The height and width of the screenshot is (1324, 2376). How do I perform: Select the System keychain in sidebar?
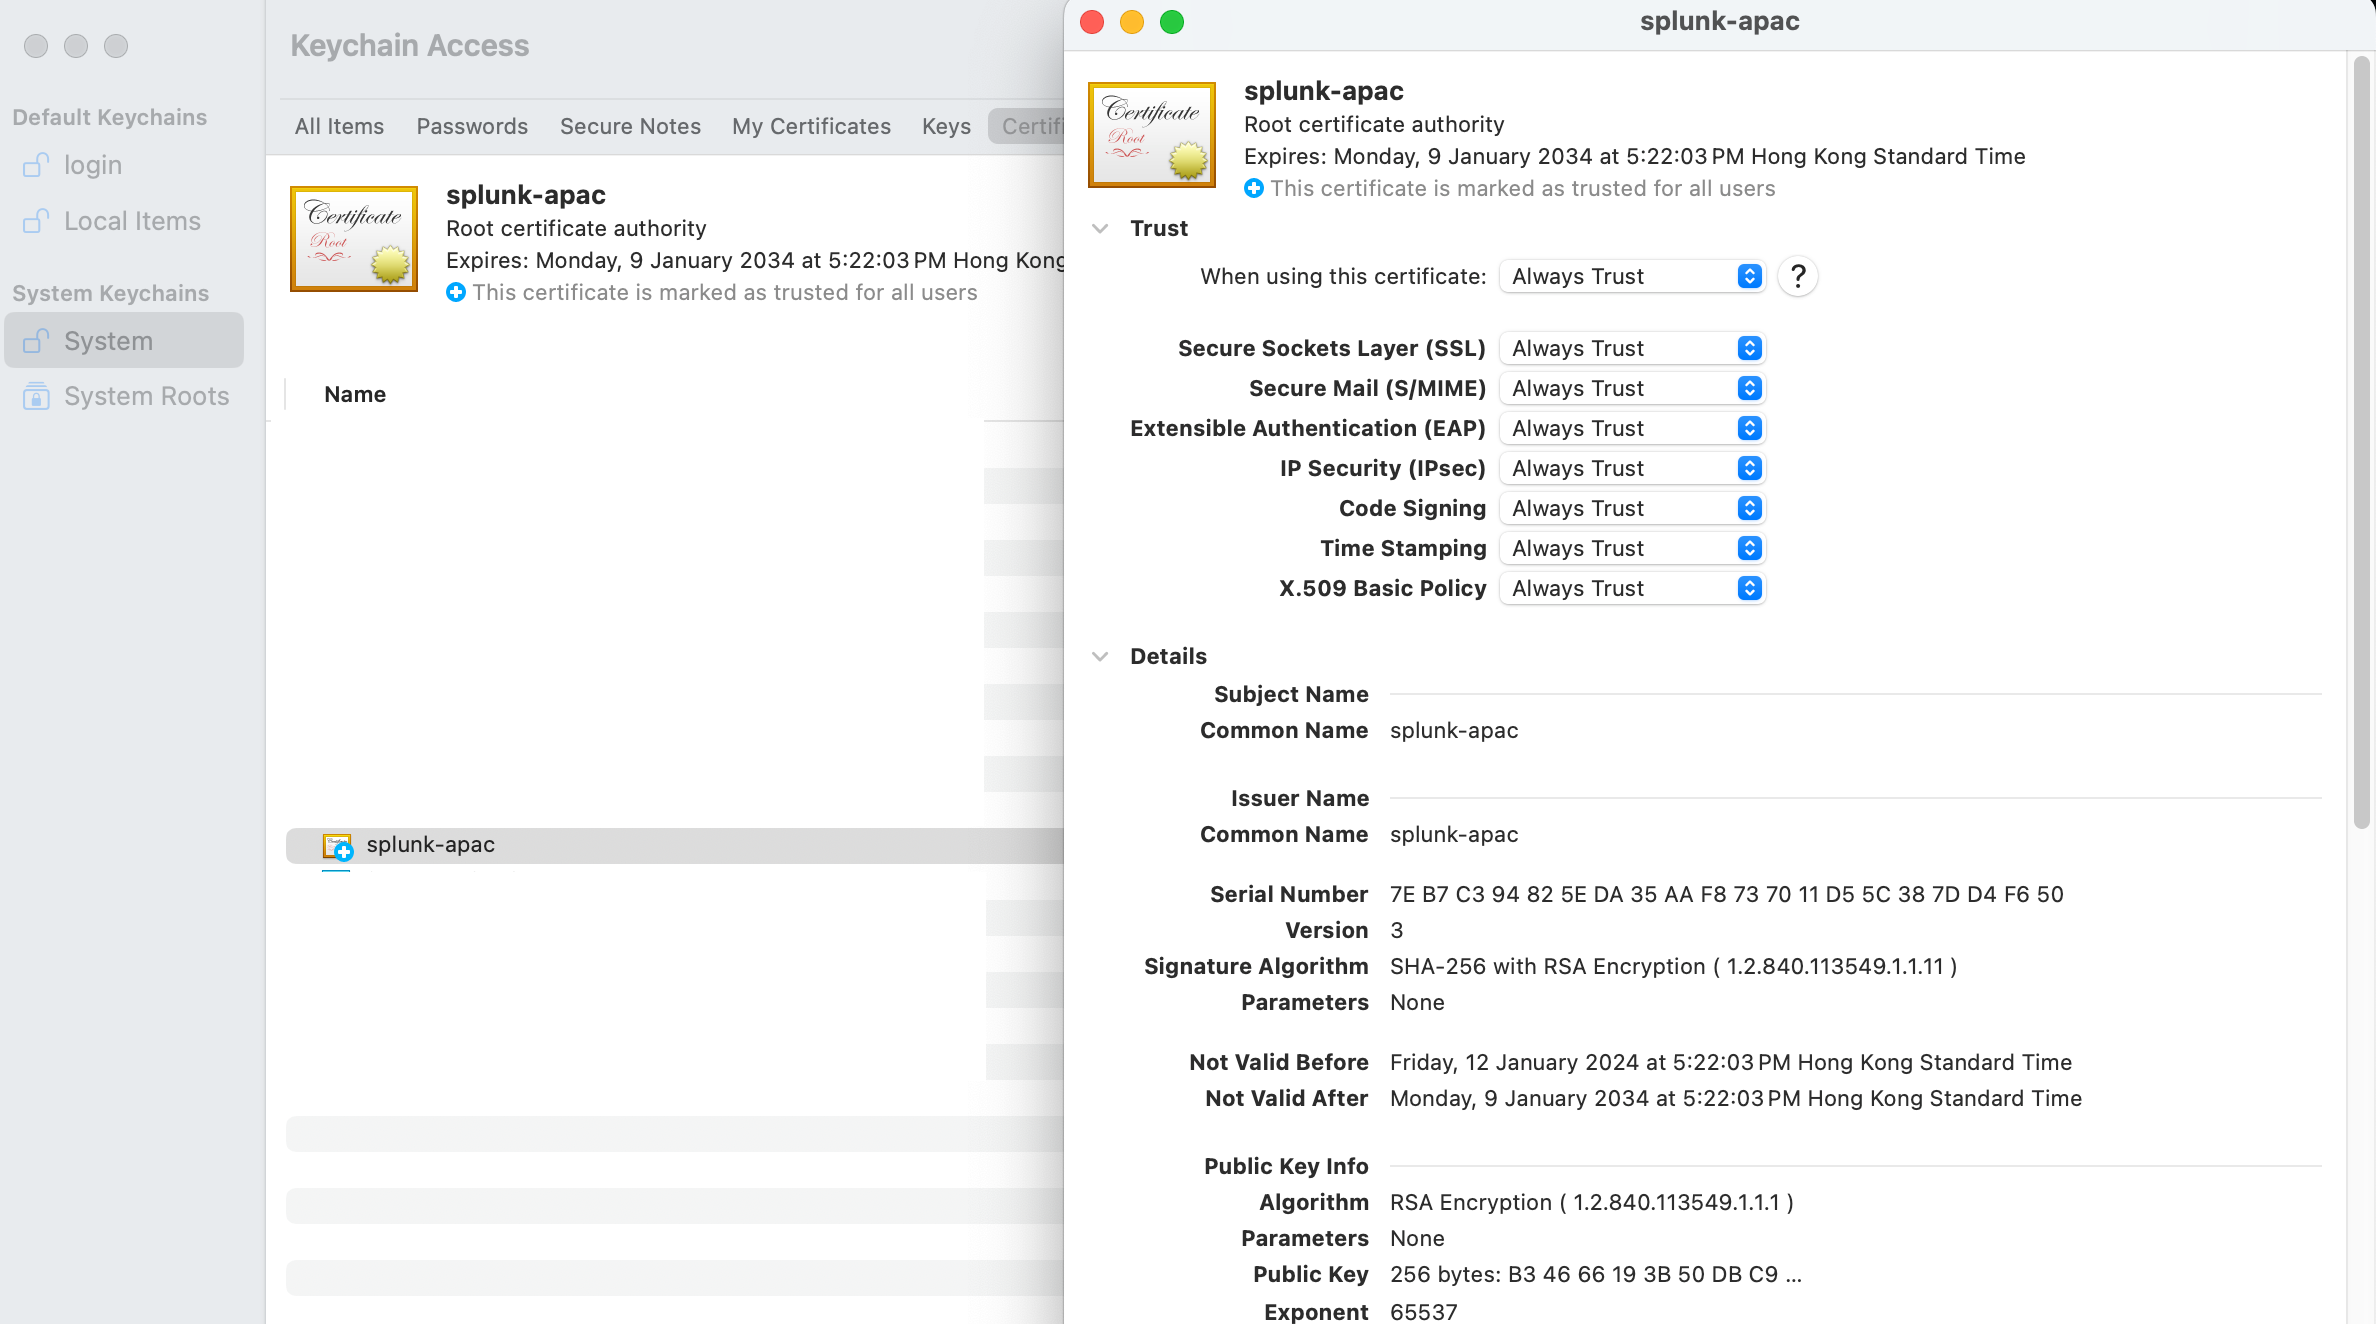[124, 341]
